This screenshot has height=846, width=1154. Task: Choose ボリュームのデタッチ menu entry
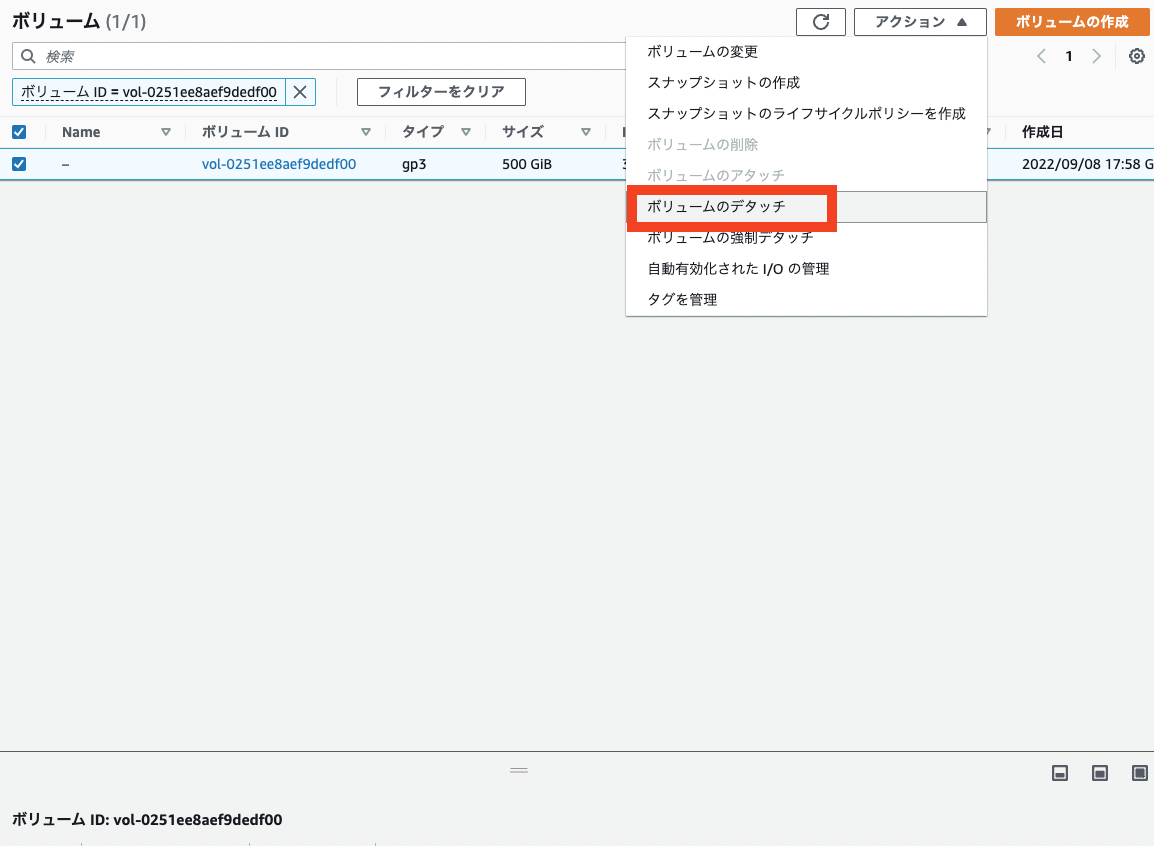pyautogui.click(x=806, y=207)
